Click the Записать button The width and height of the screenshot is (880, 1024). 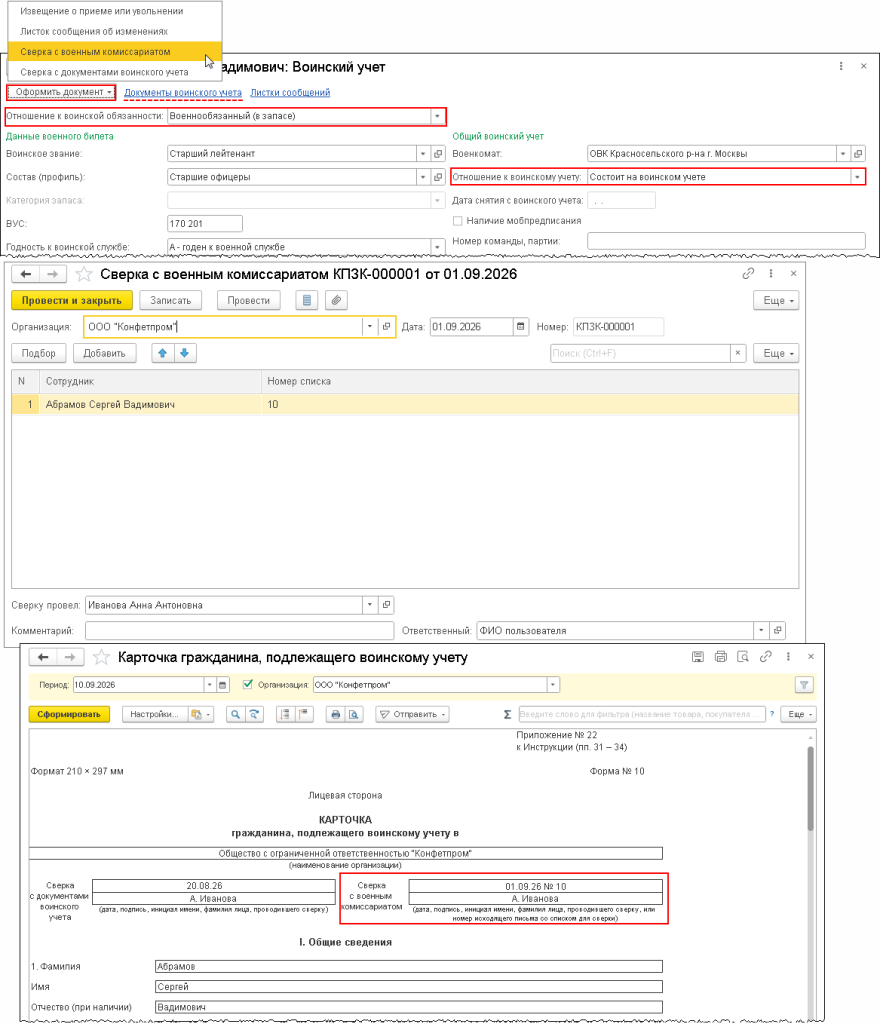(x=170, y=300)
